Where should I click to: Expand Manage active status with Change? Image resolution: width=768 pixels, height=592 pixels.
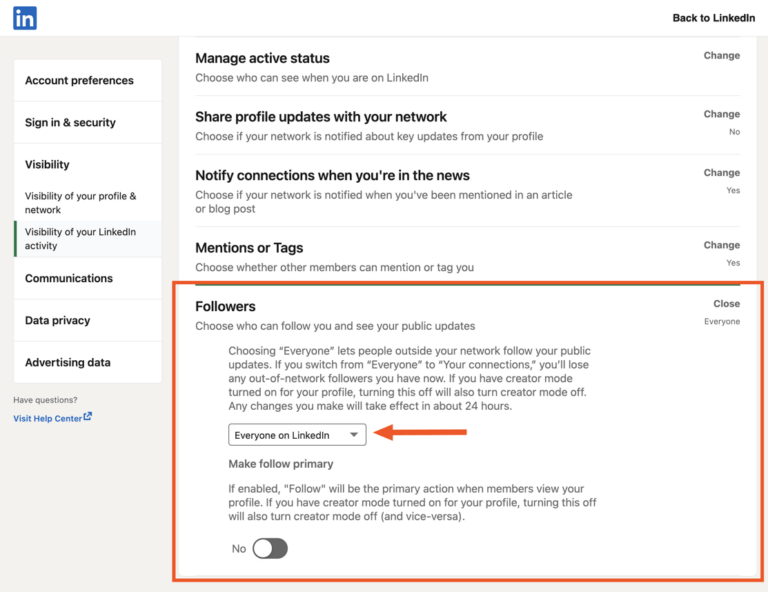coord(721,56)
